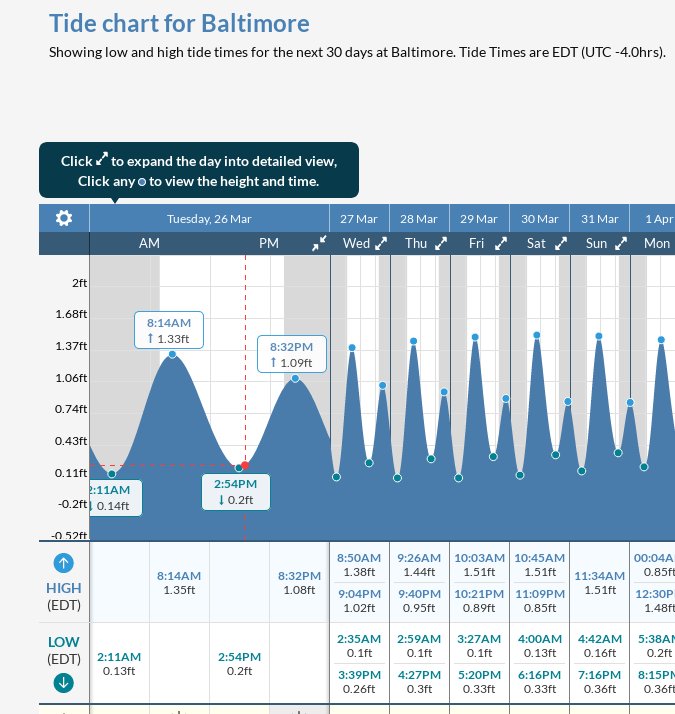Click the 8:14AM high tide point
This screenshot has height=714, width=675.
172,354
